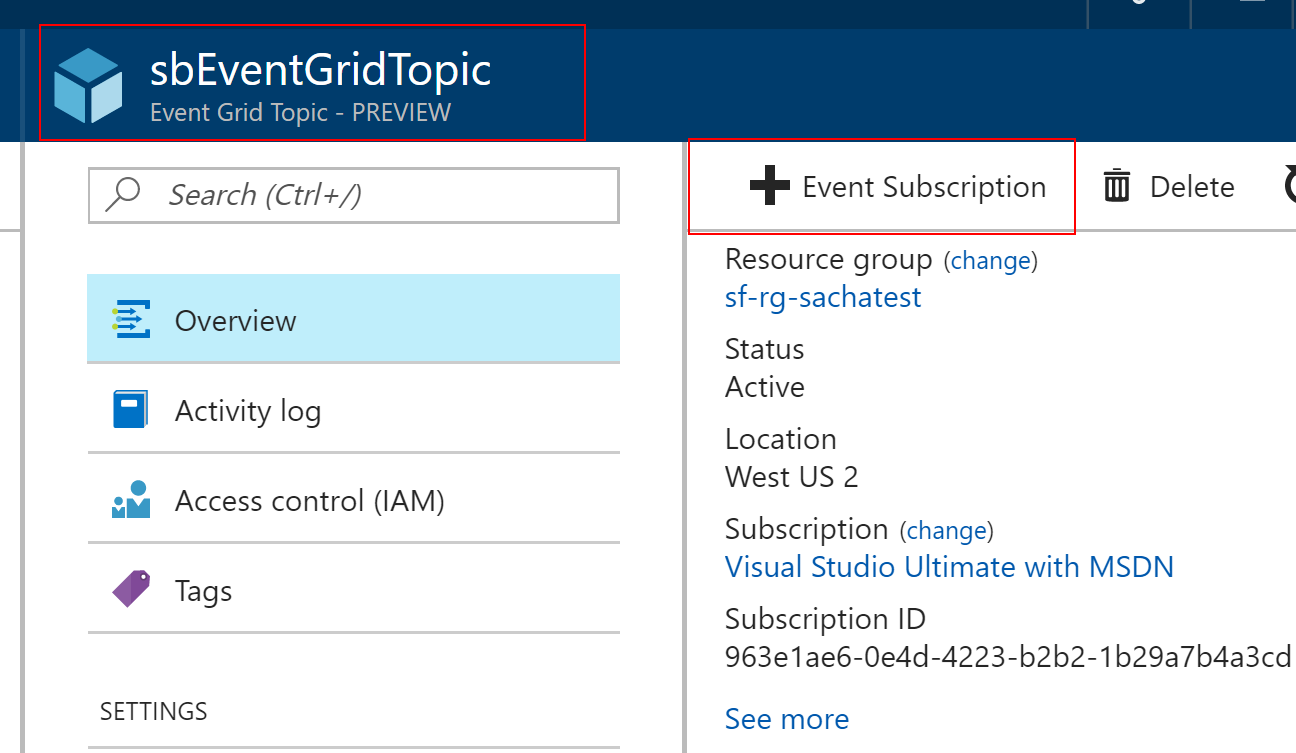Click the trash can Delete icon
1296x753 pixels.
coord(1116,186)
